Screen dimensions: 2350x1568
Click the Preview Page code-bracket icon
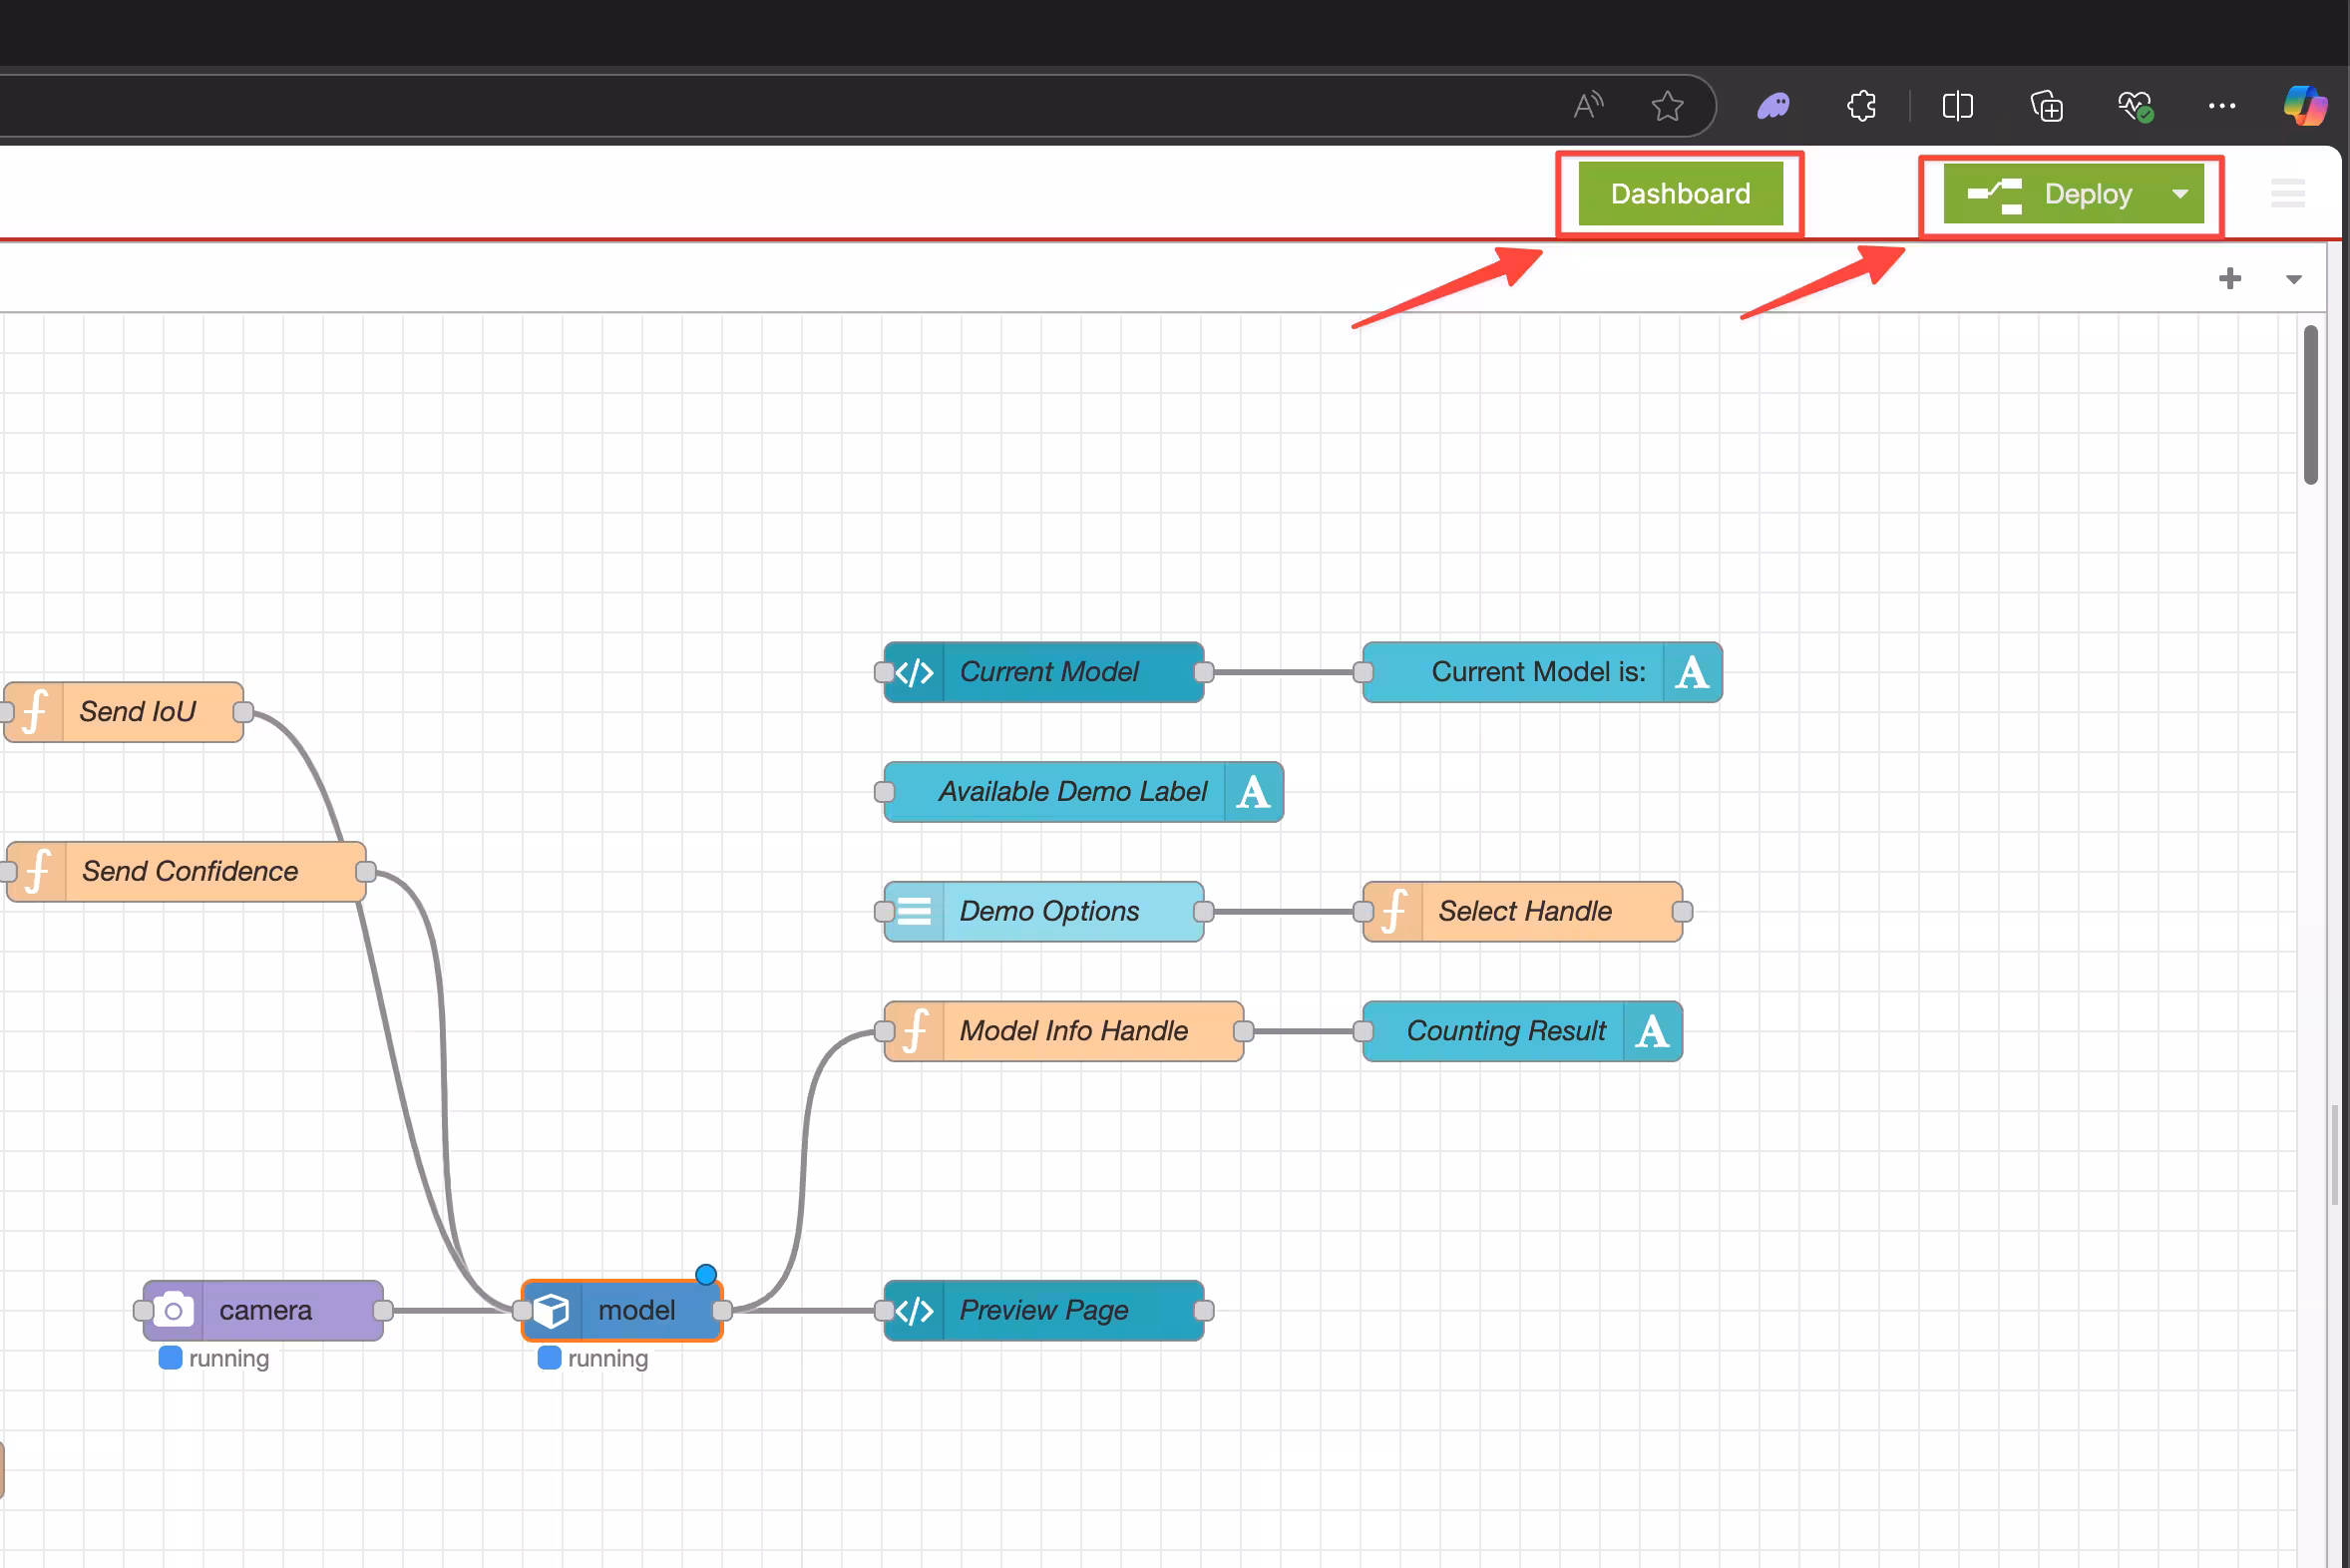[914, 1310]
